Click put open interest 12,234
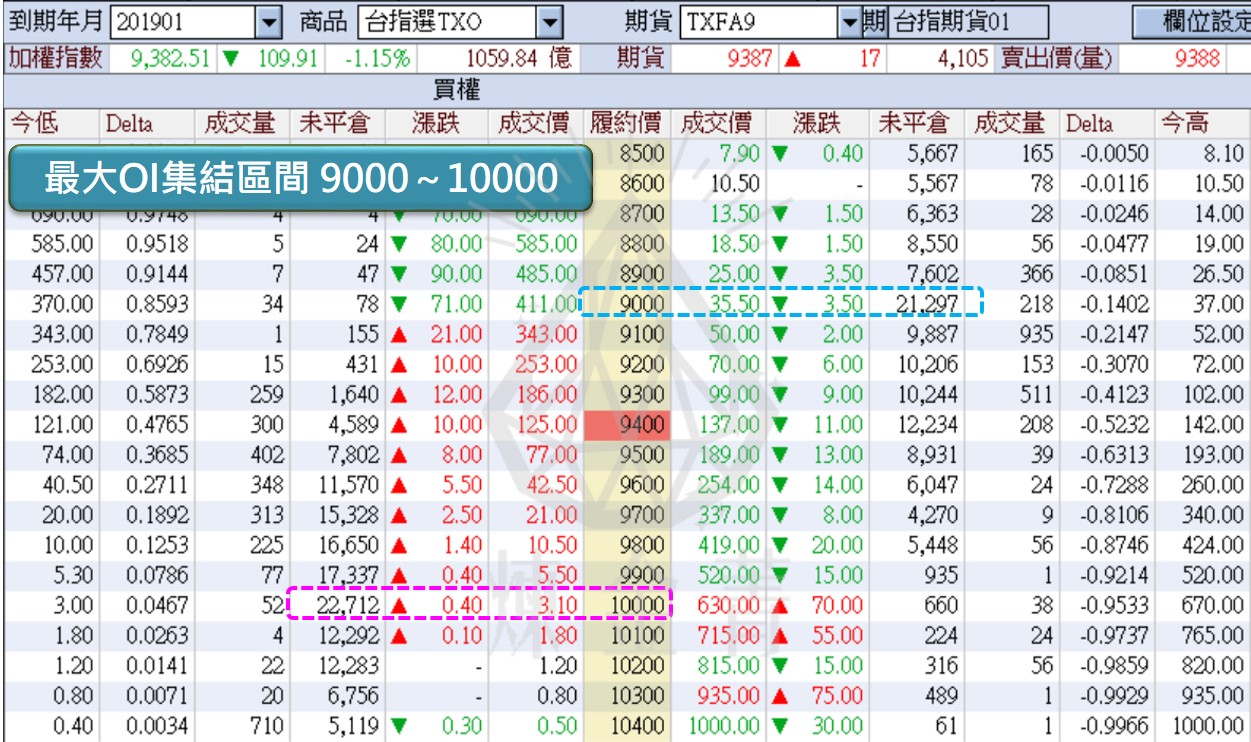The height and width of the screenshot is (742, 1251). coord(928,425)
